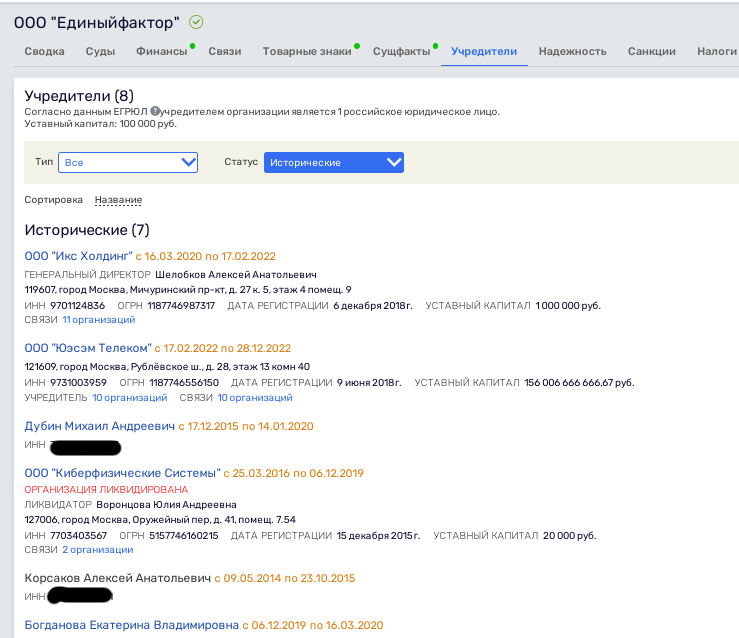Click the green verified checkmark icon

(x=196, y=22)
